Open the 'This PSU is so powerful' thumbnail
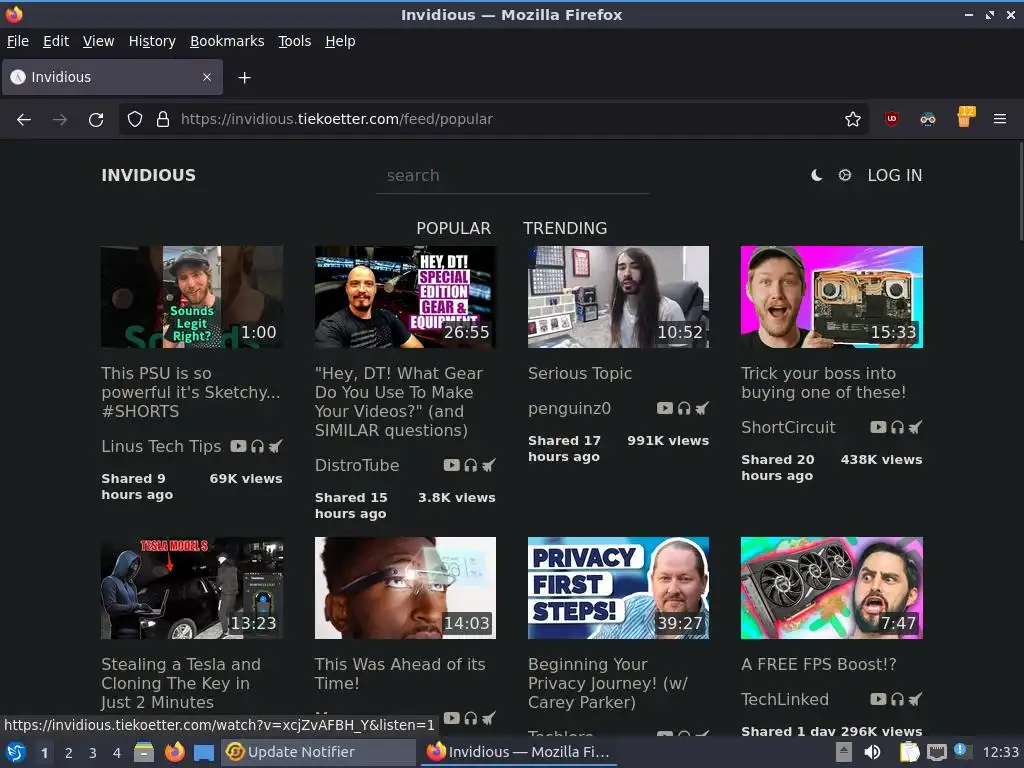The width and height of the screenshot is (1024, 768). (192, 297)
